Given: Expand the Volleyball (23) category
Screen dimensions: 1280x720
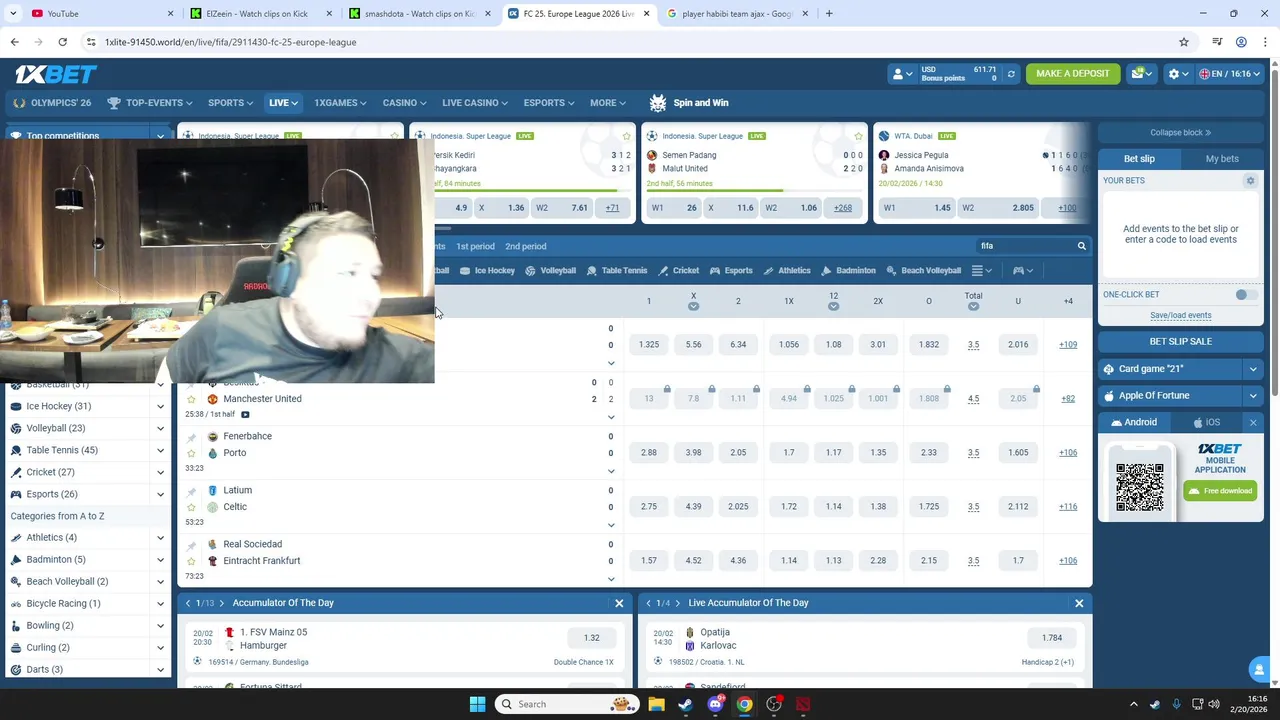Looking at the screenshot, I should pyautogui.click(x=160, y=428).
